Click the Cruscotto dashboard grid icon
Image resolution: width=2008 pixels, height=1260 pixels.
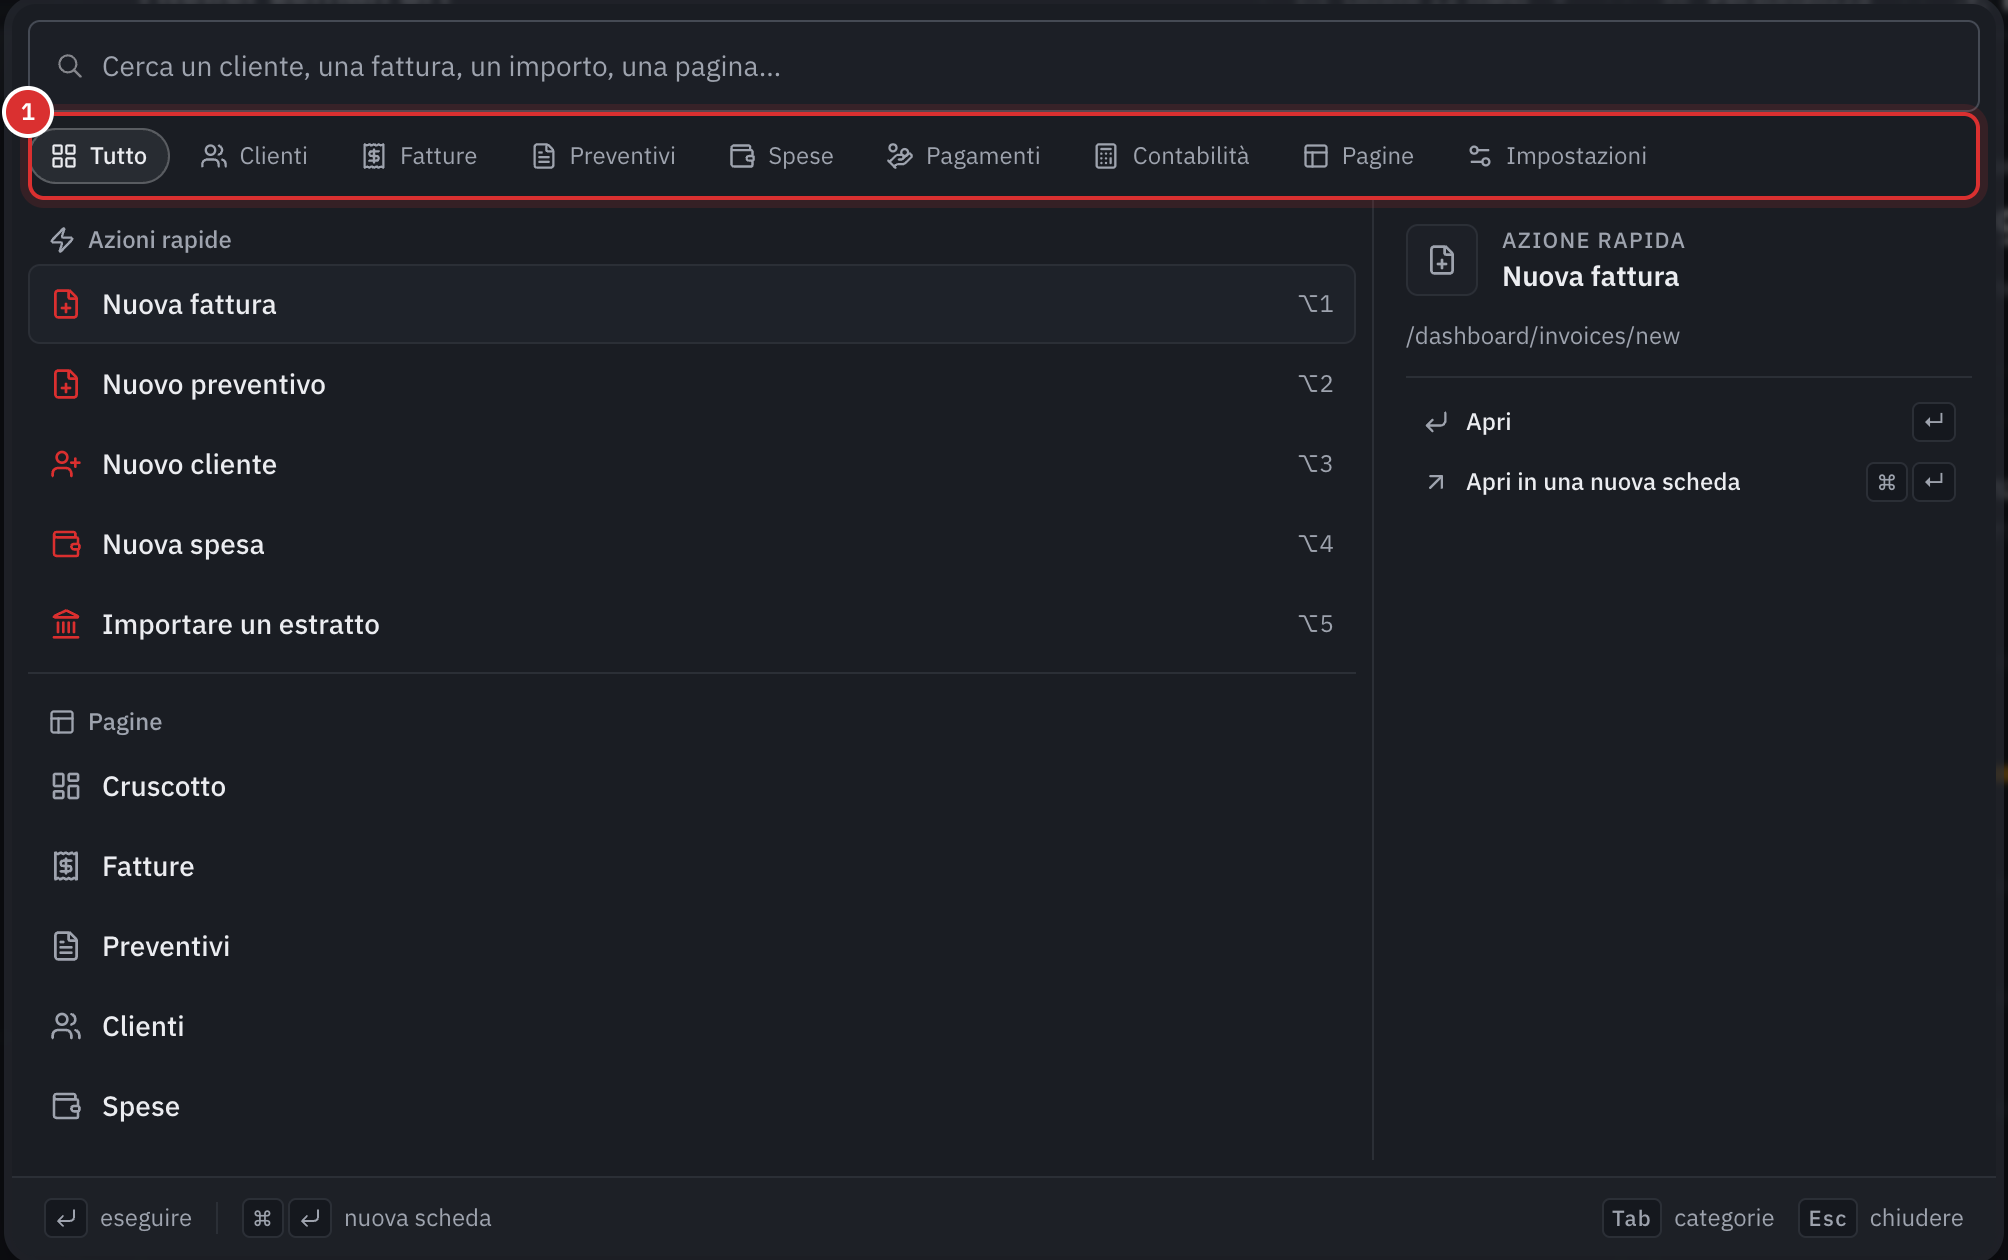(x=66, y=786)
